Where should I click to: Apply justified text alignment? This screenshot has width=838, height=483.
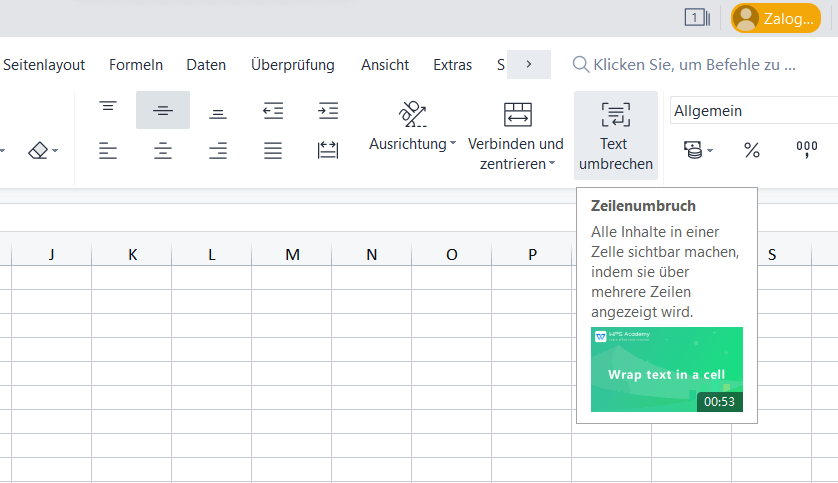tap(272, 151)
